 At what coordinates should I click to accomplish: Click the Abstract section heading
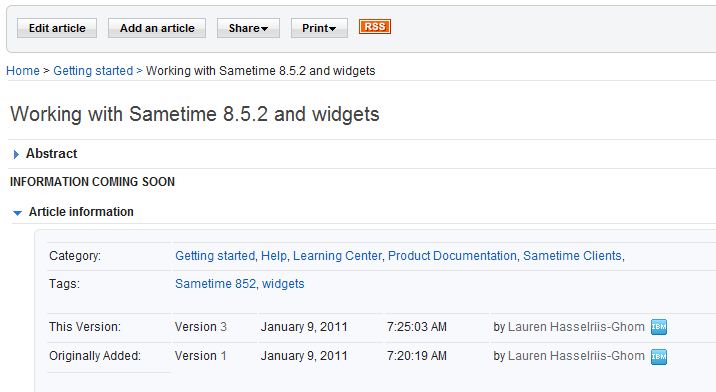[52, 154]
